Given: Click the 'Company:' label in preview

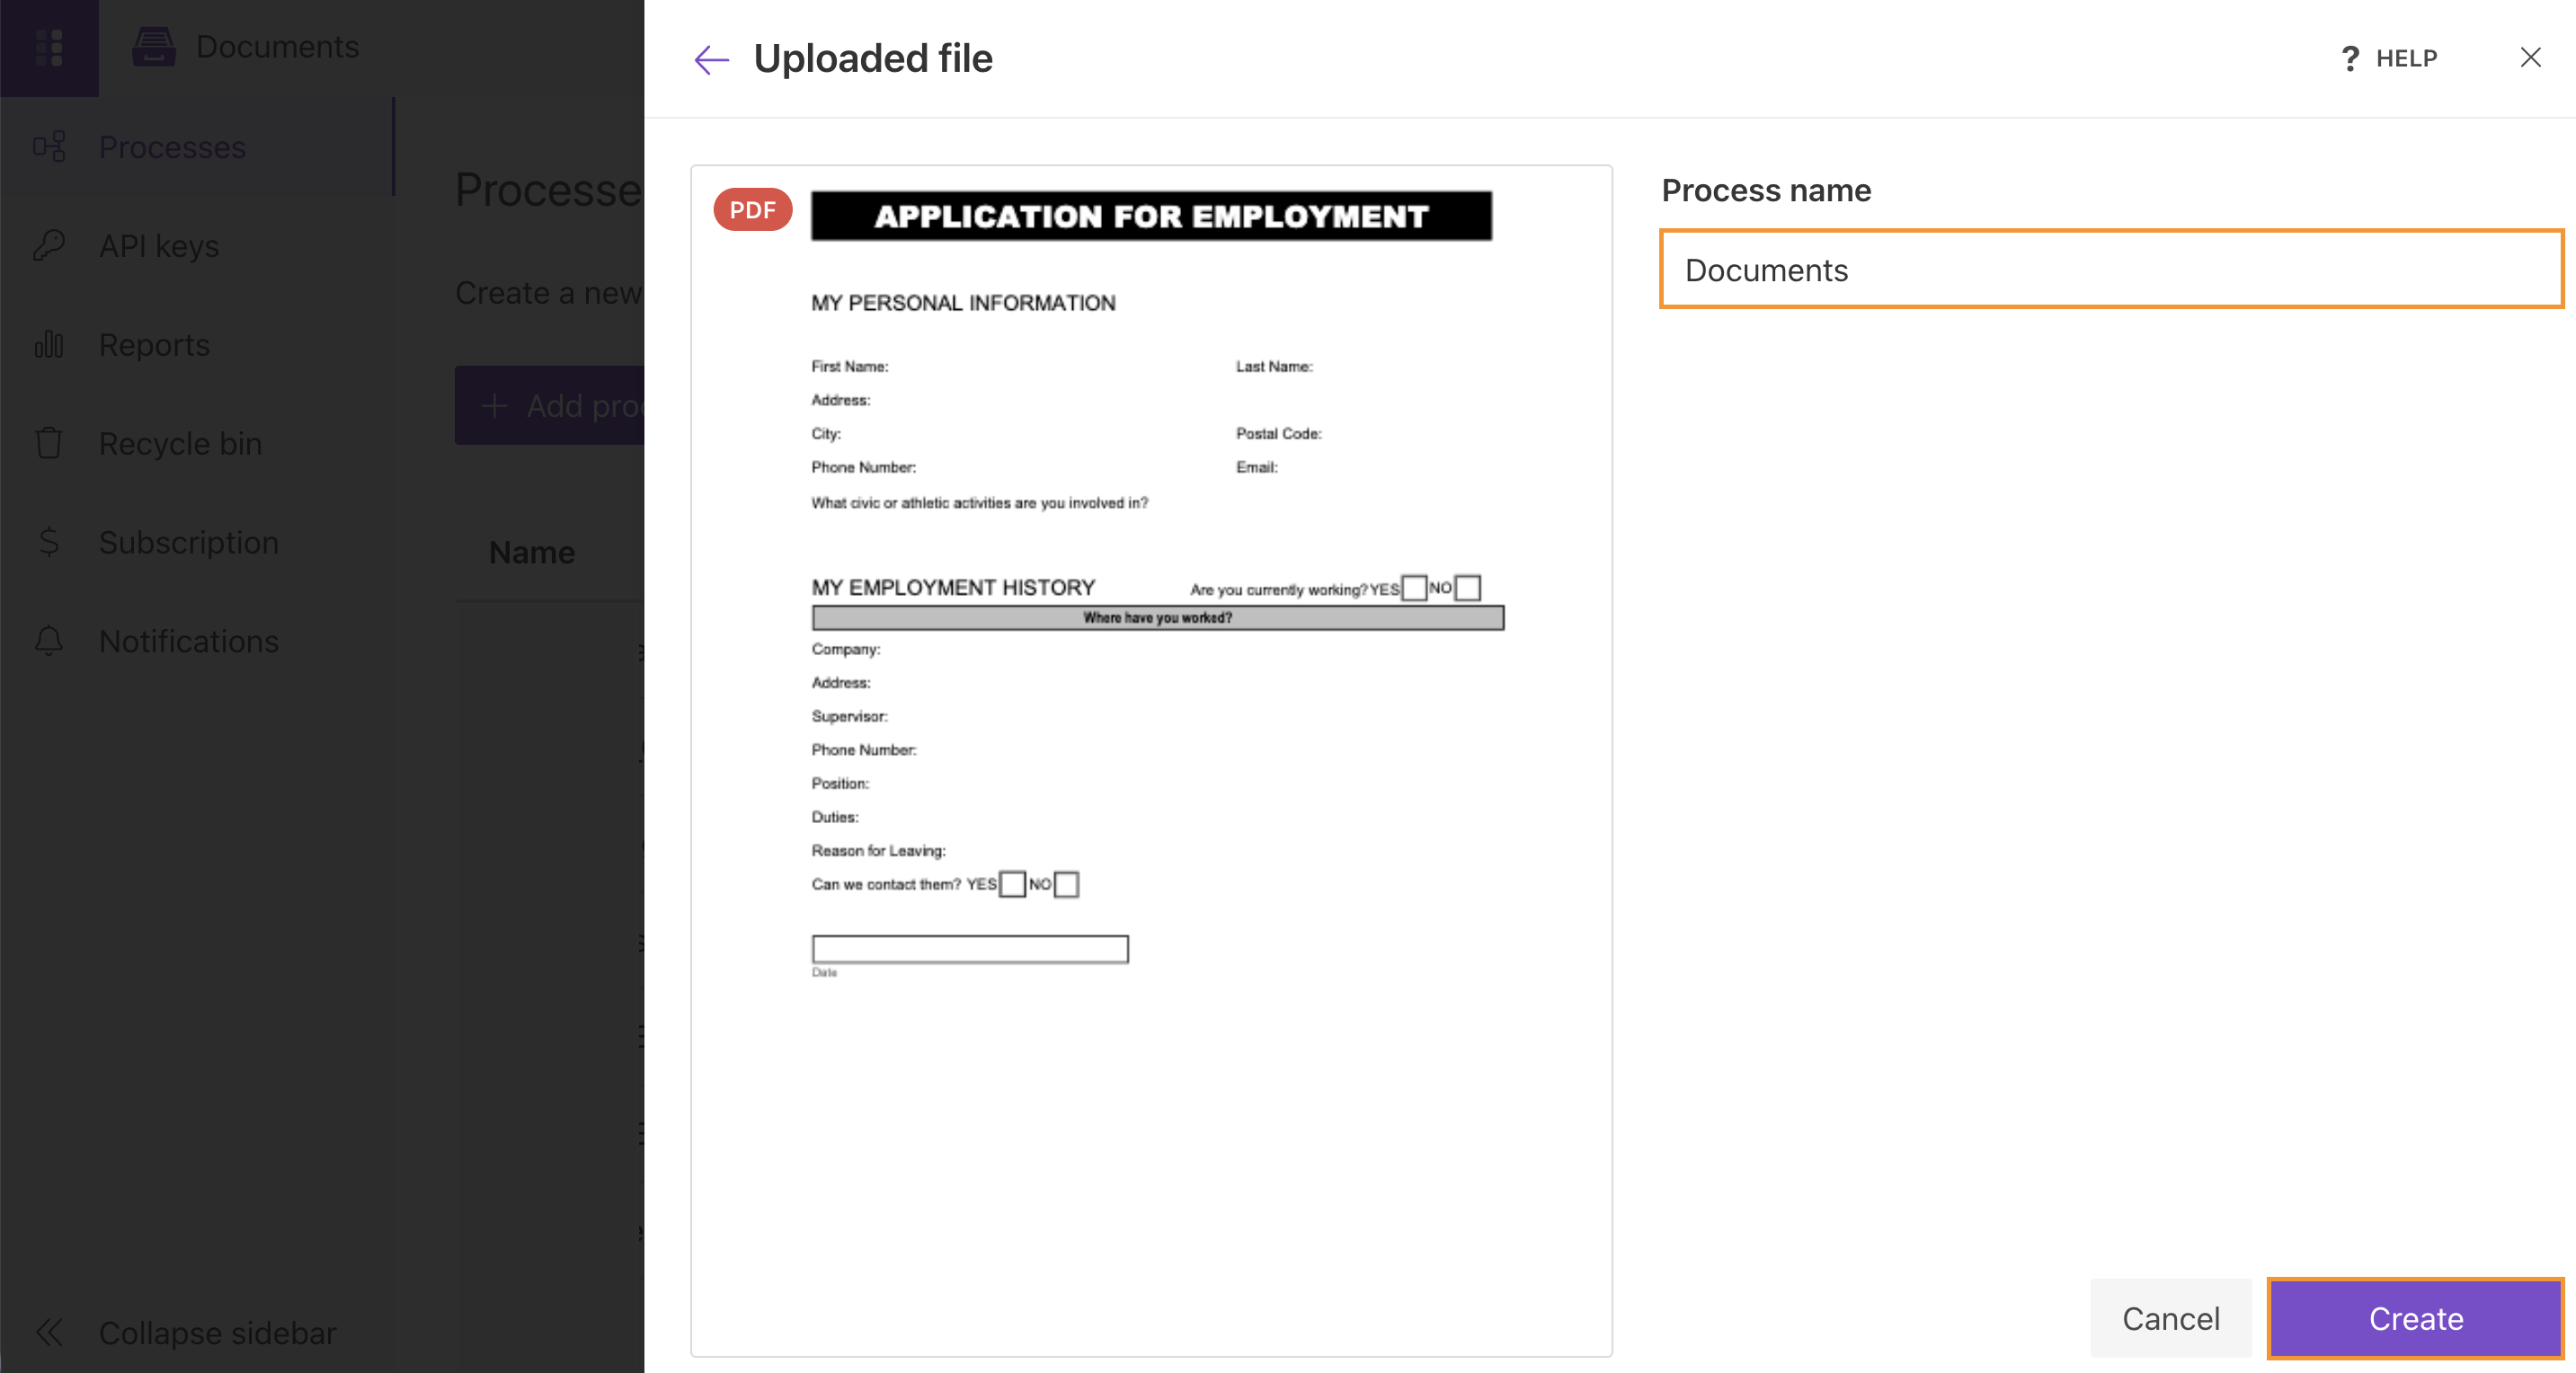Looking at the screenshot, I should (x=845, y=650).
